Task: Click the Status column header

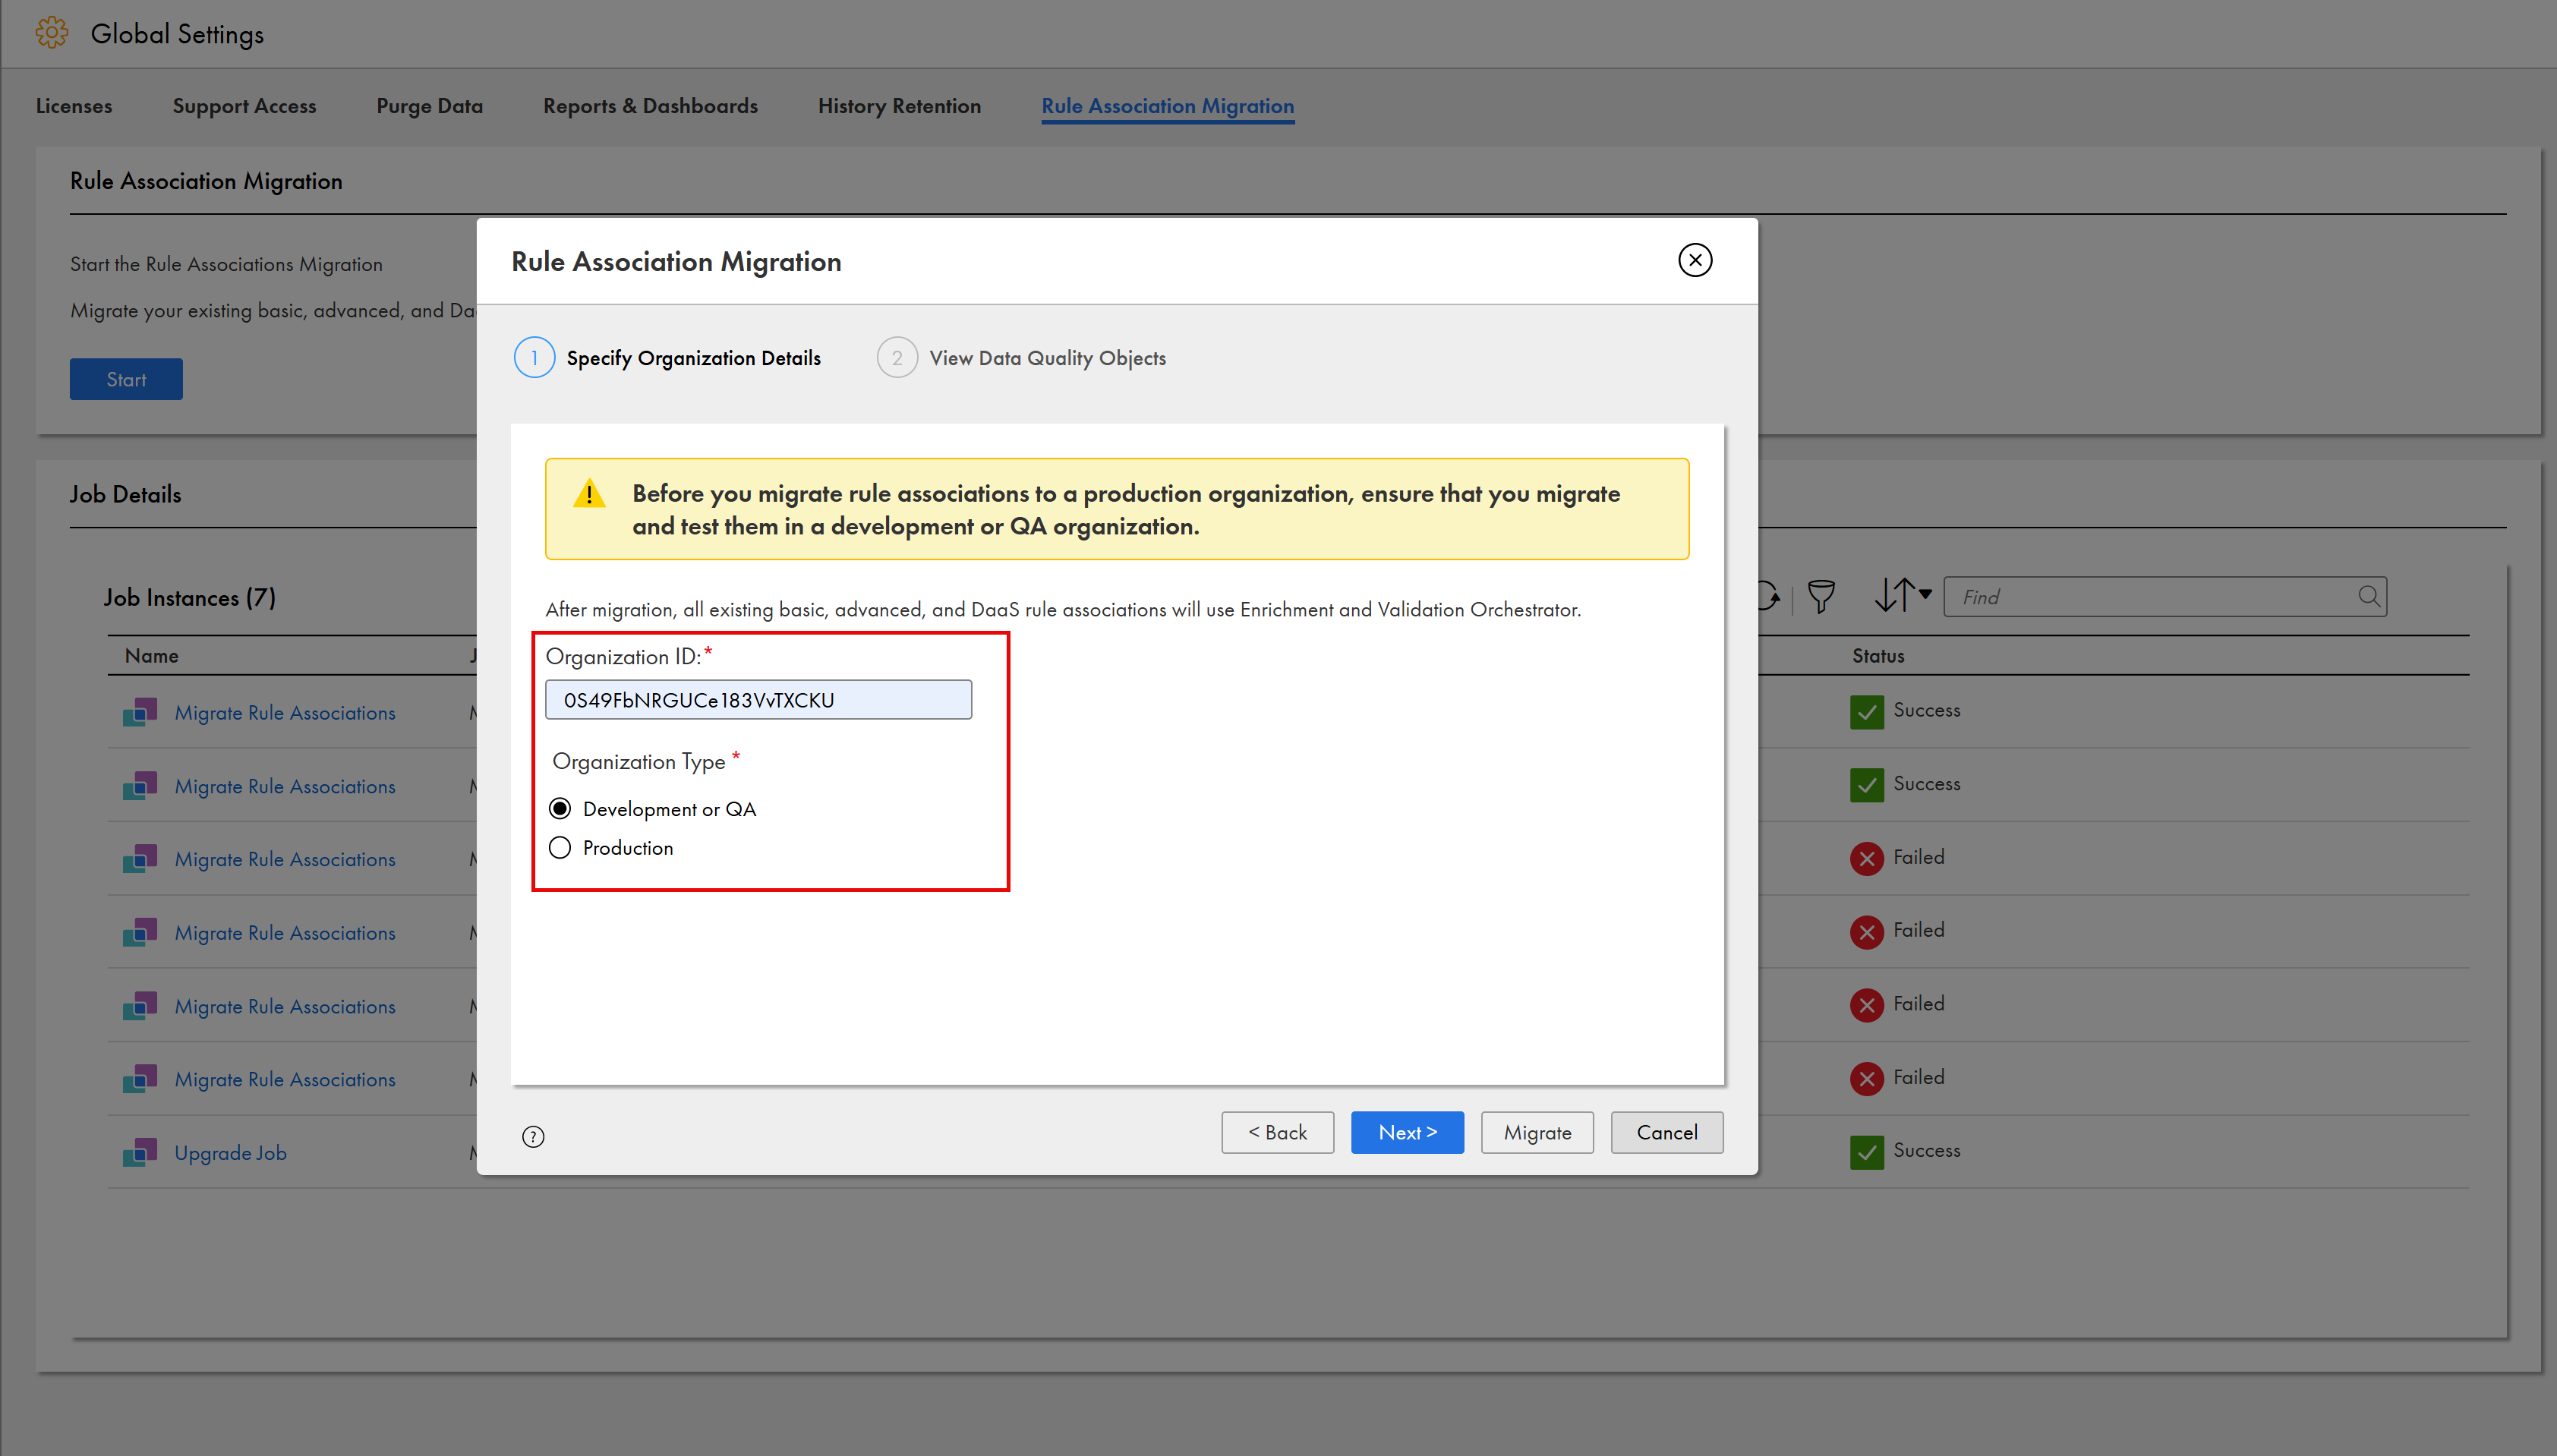Action: click(x=1878, y=656)
